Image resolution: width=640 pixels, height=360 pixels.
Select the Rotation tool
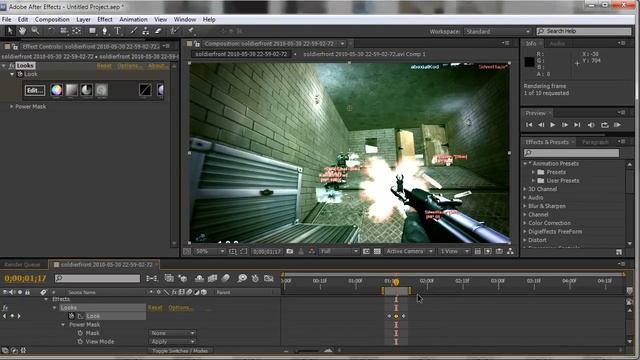point(51,31)
